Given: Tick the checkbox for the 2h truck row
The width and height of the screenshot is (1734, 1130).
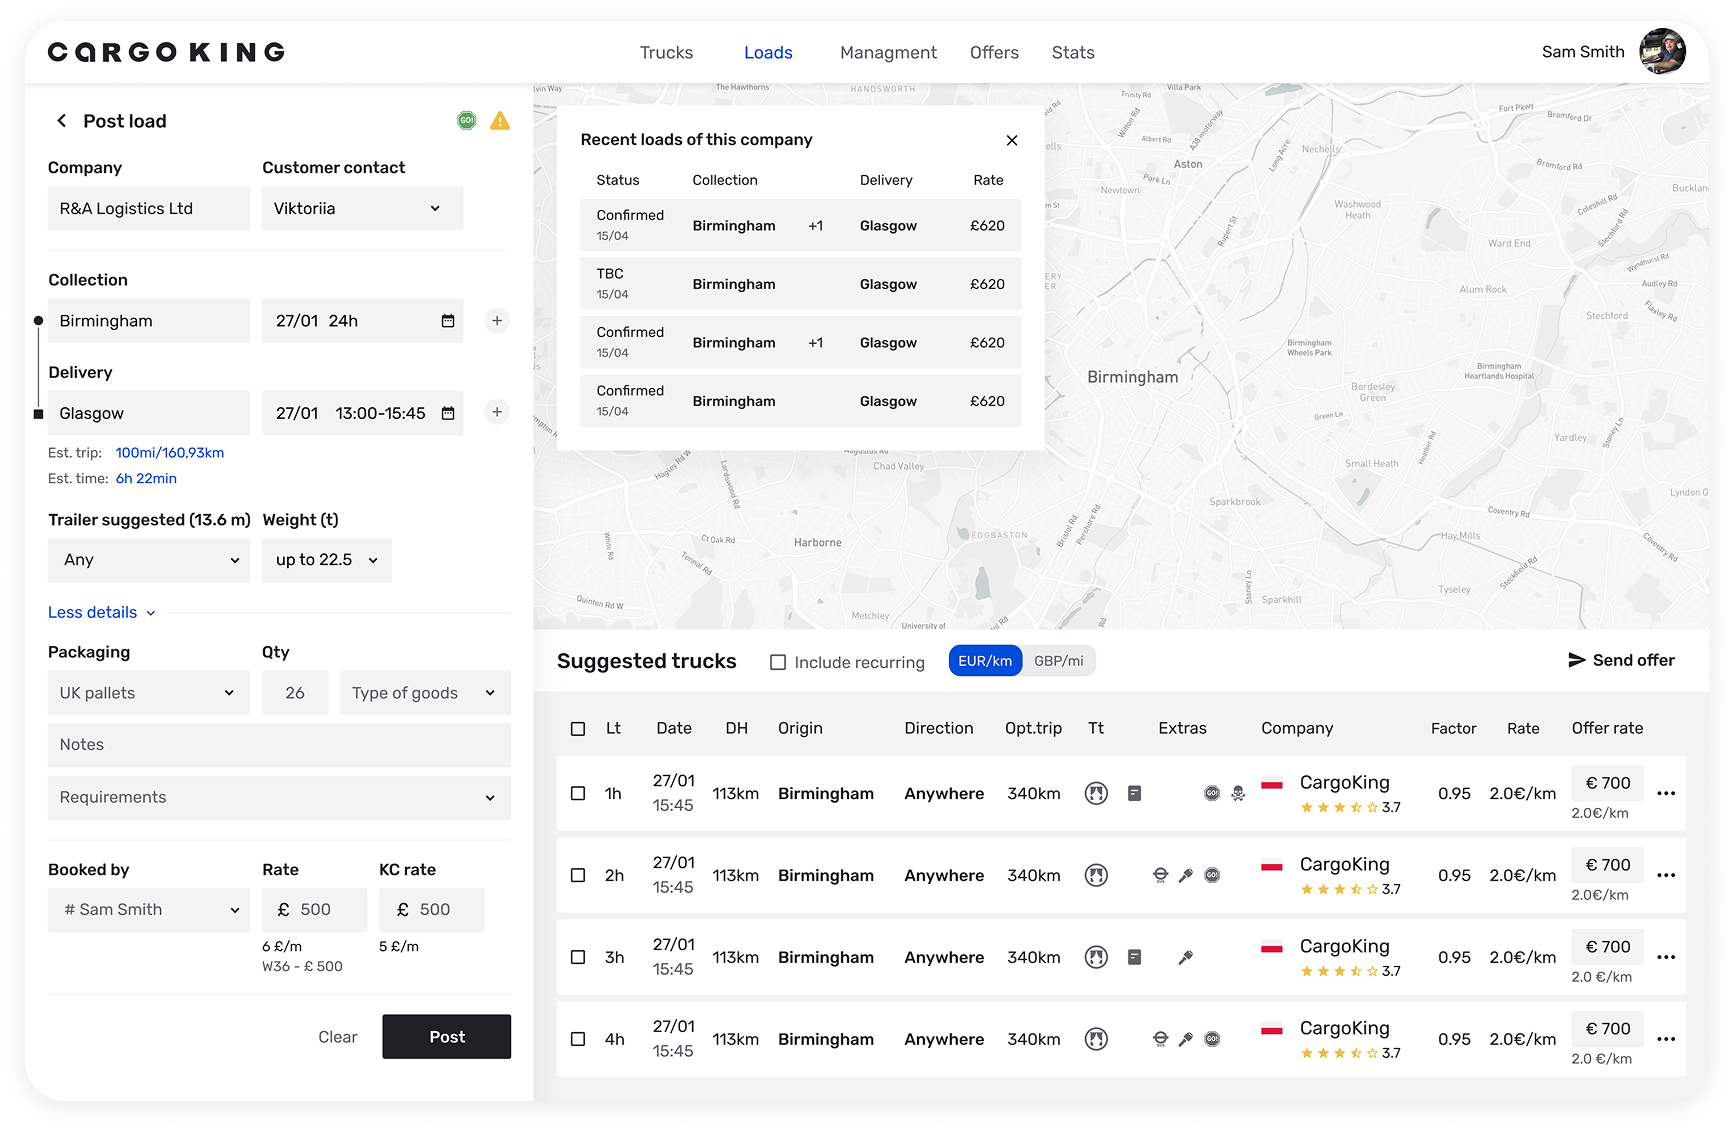Looking at the screenshot, I should [578, 875].
